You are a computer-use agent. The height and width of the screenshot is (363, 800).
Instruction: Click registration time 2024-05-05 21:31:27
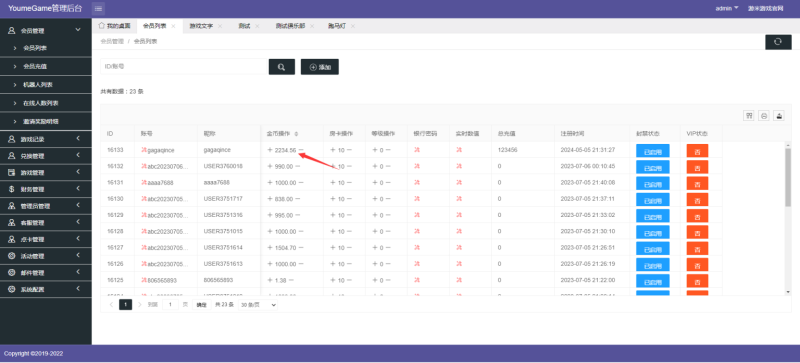click(x=588, y=150)
